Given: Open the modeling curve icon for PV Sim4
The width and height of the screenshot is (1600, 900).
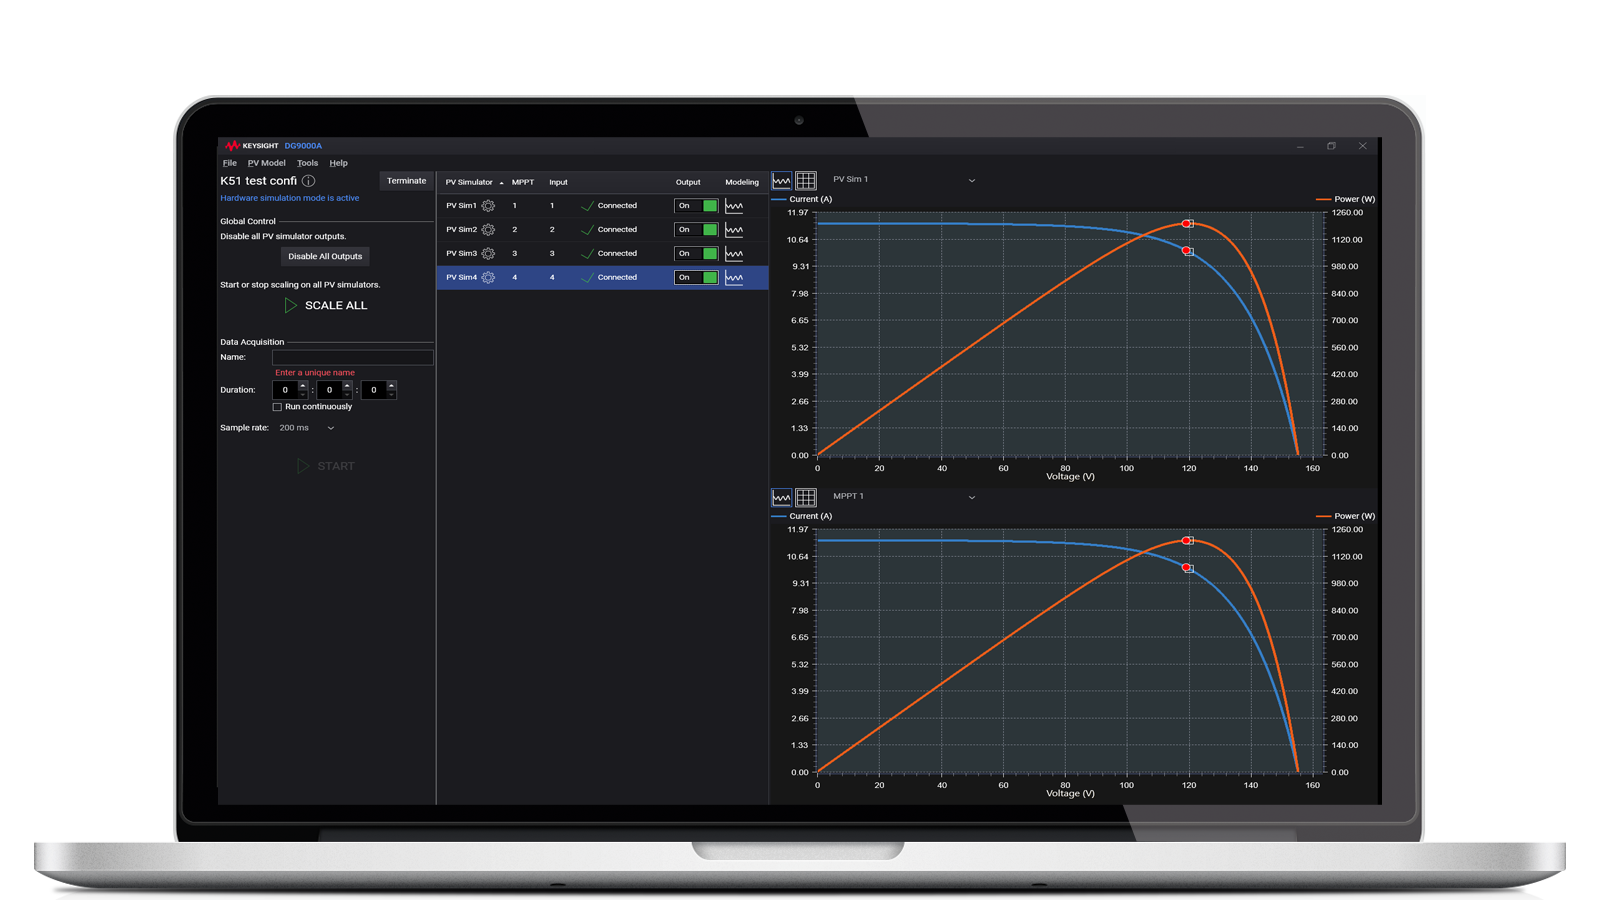Looking at the screenshot, I should 735,277.
